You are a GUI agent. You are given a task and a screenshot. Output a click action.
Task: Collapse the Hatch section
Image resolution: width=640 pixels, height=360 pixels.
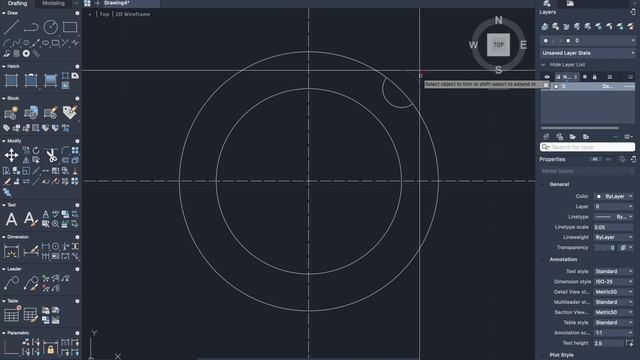tap(4, 66)
